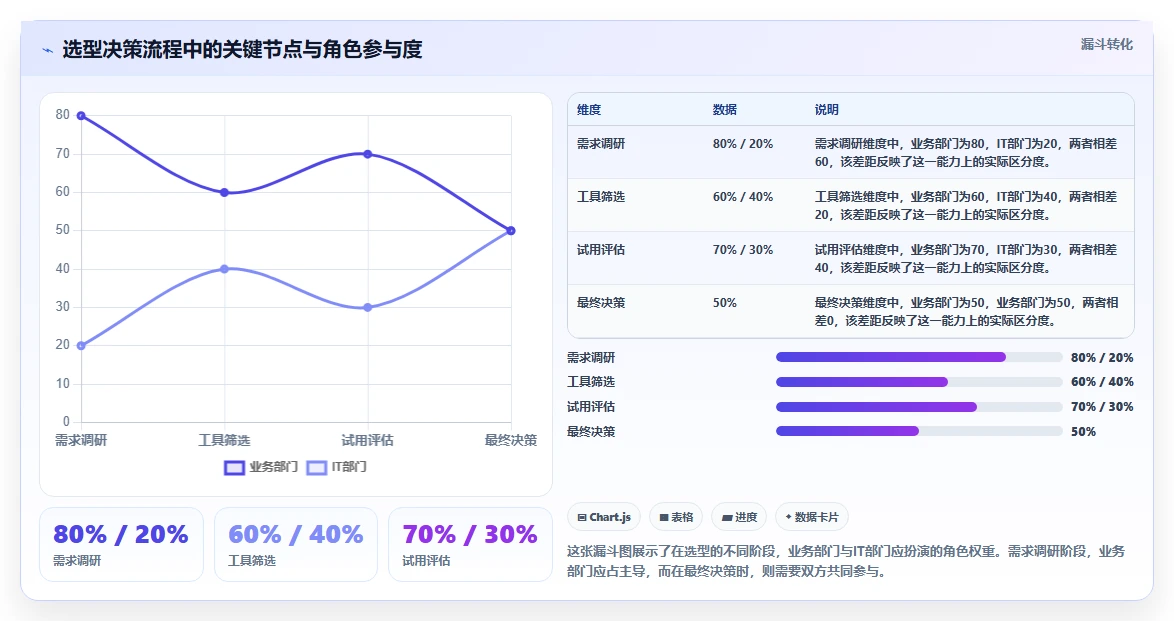Click IT部门 data point at 需求调研 (20)
Screen dimensions: 1174x621
(81, 345)
